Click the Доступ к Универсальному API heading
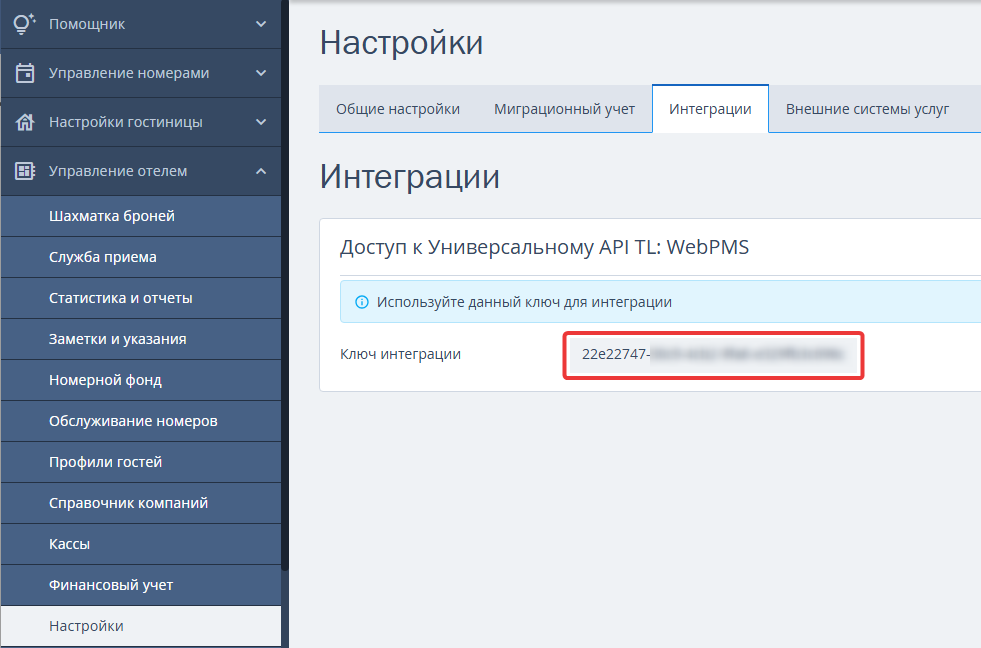The width and height of the screenshot is (981, 648). (x=544, y=247)
